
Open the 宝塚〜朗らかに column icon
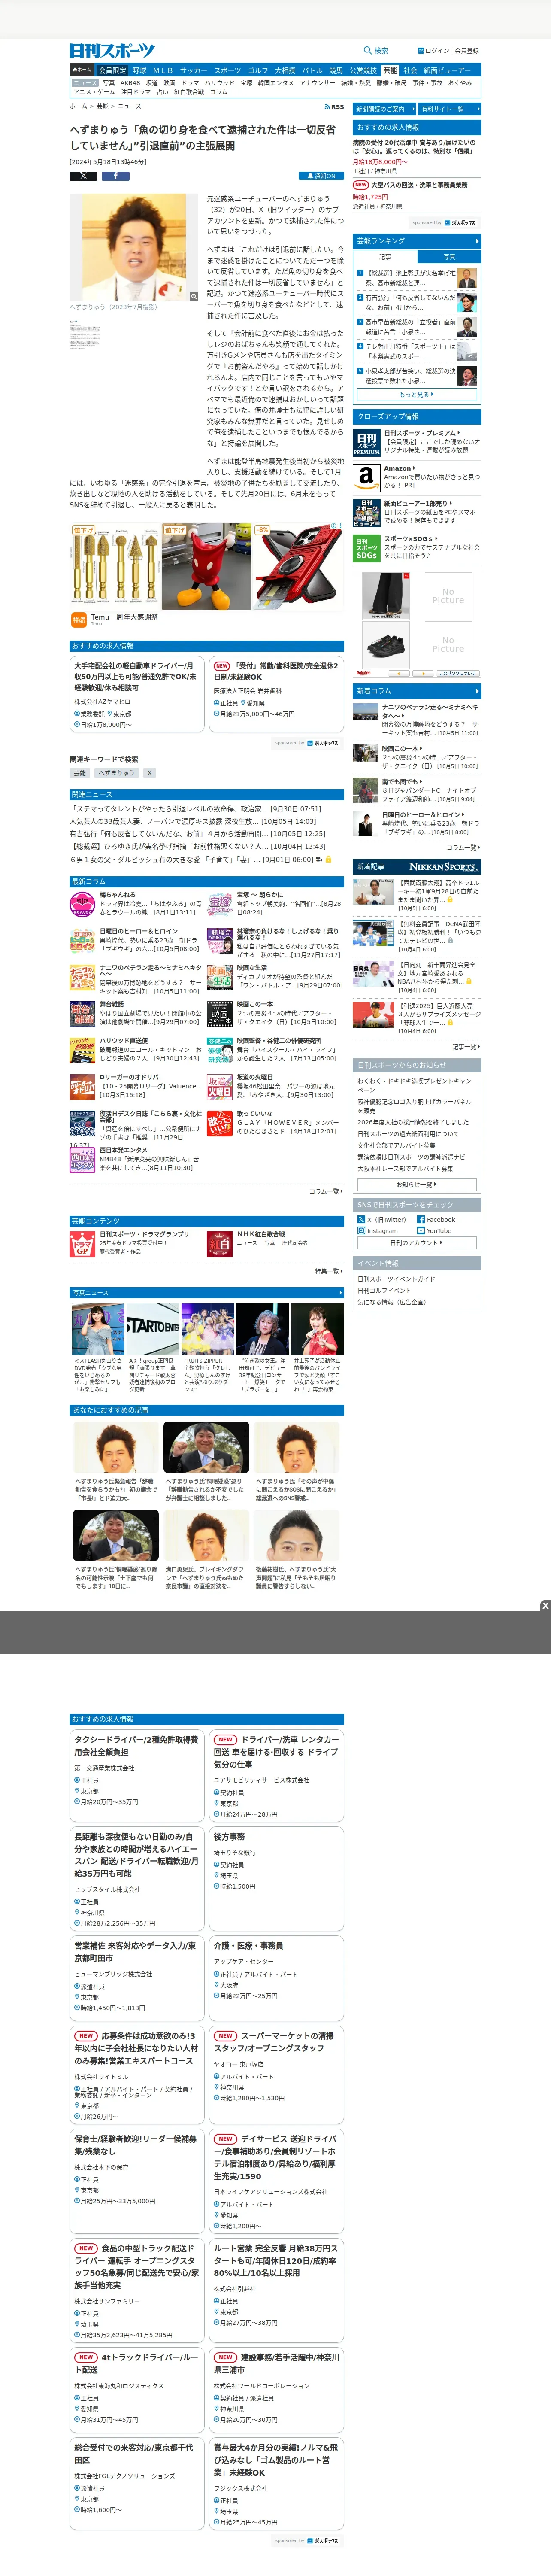coord(220,905)
